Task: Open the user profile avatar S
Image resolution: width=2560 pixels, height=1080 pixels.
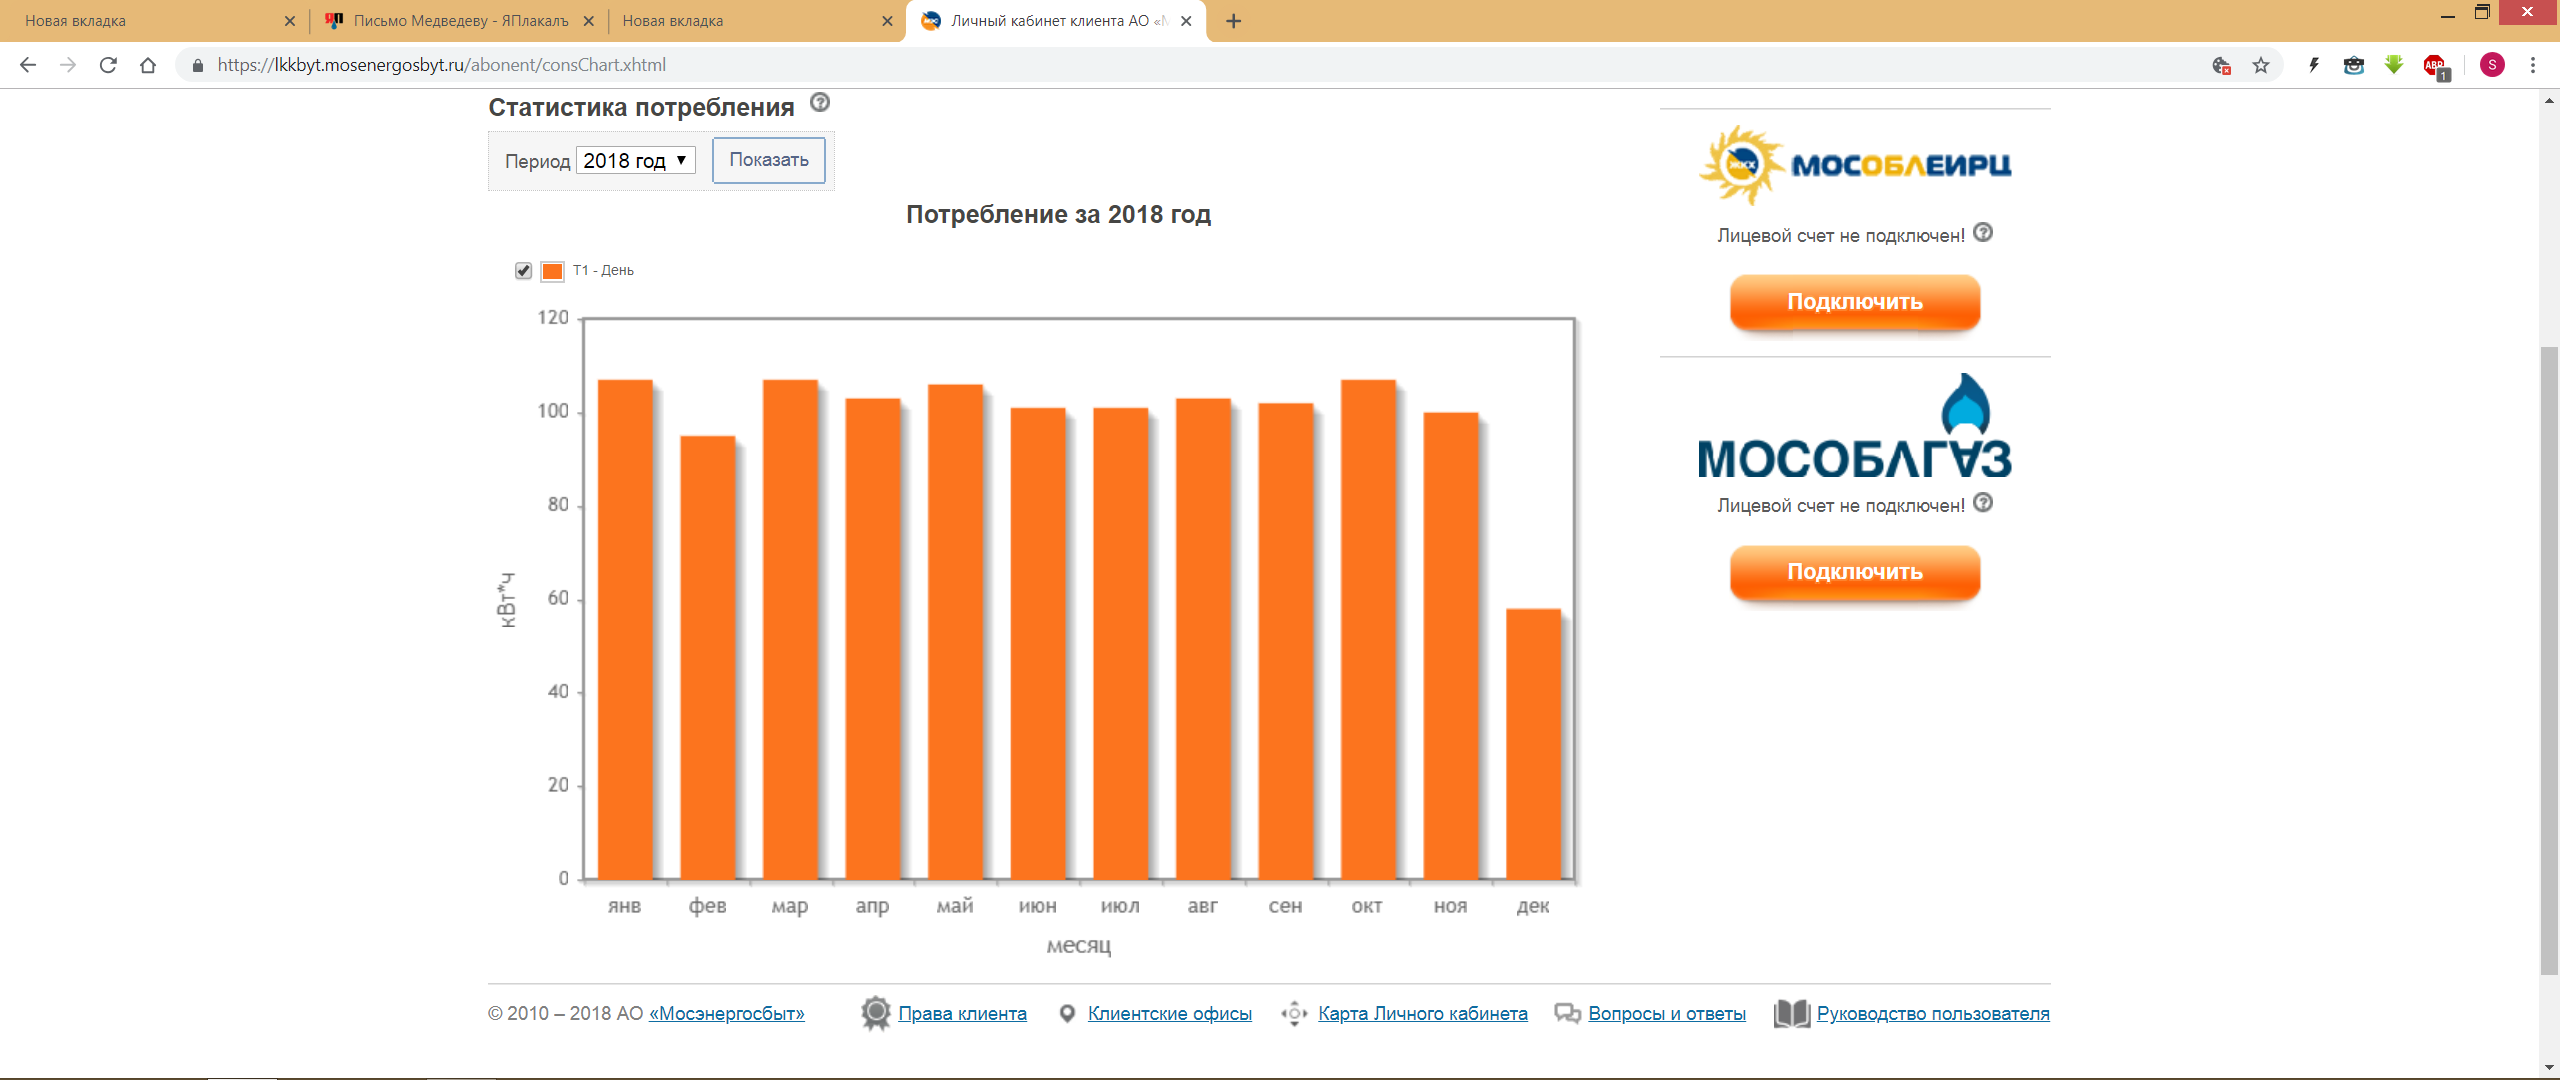Action: [x=2492, y=65]
